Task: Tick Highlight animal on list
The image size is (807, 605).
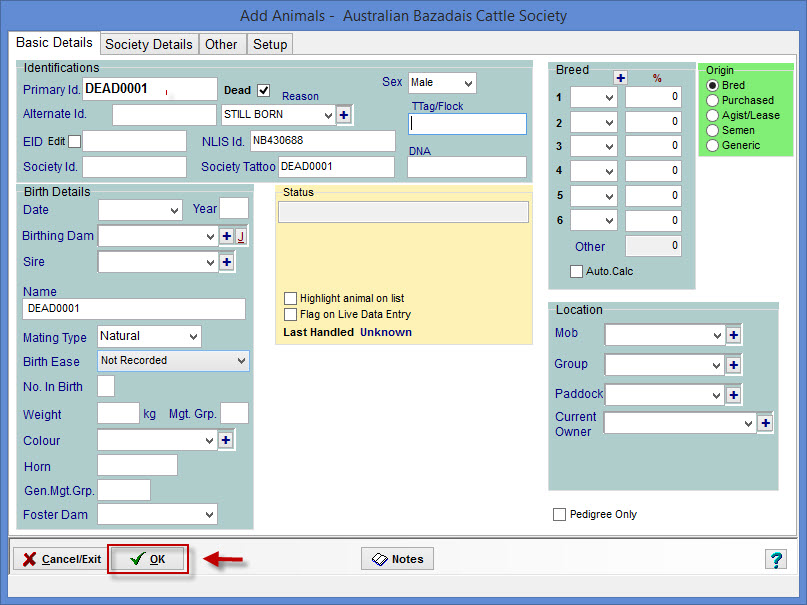Action: pyautogui.click(x=290, y=298)
